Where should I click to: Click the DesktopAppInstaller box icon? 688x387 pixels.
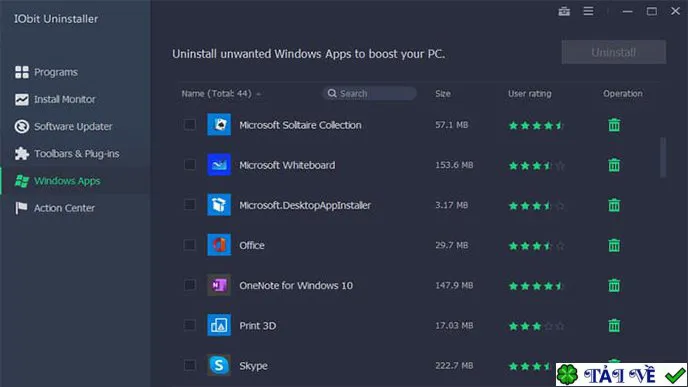tap(219, 205)
